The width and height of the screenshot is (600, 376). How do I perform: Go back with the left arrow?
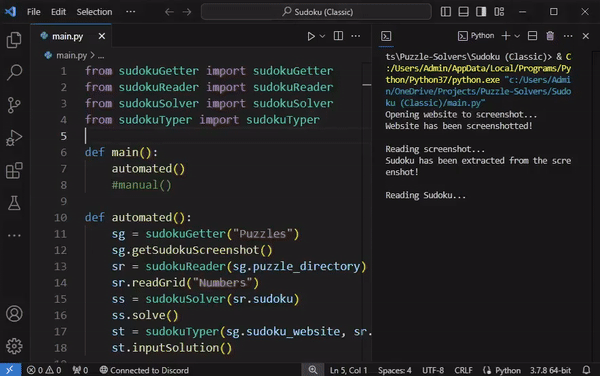point(169,12)
